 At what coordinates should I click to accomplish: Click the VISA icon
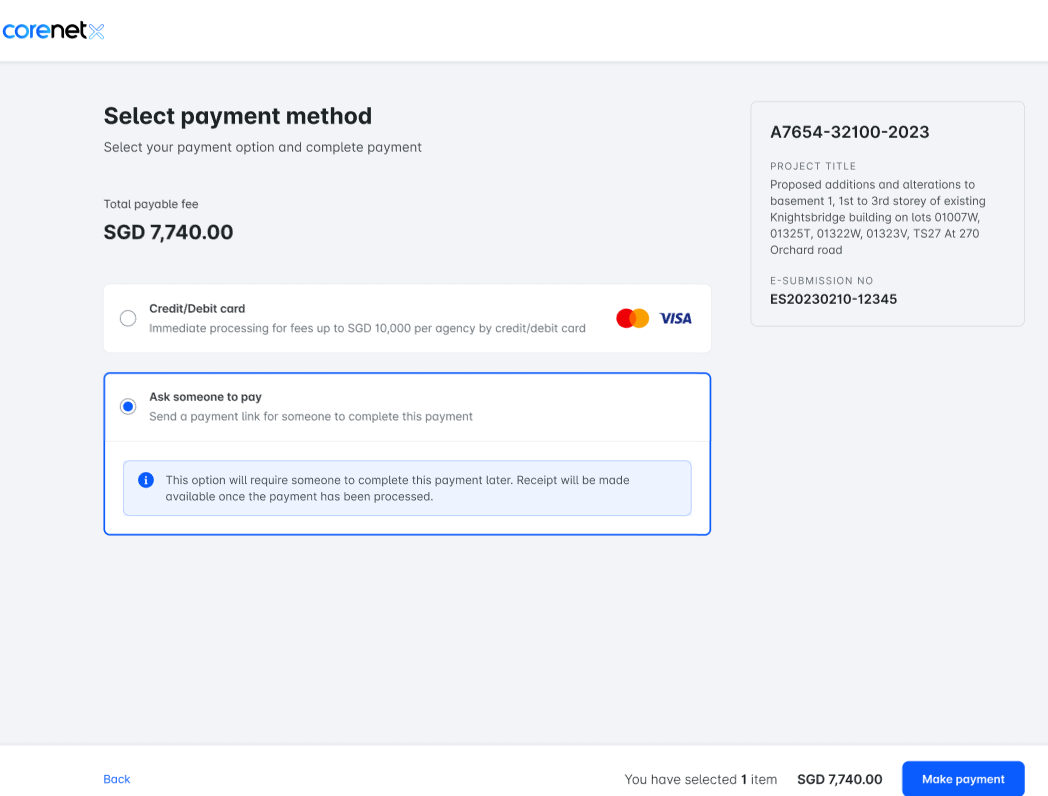pyautogui.click(x=674, y=317)
